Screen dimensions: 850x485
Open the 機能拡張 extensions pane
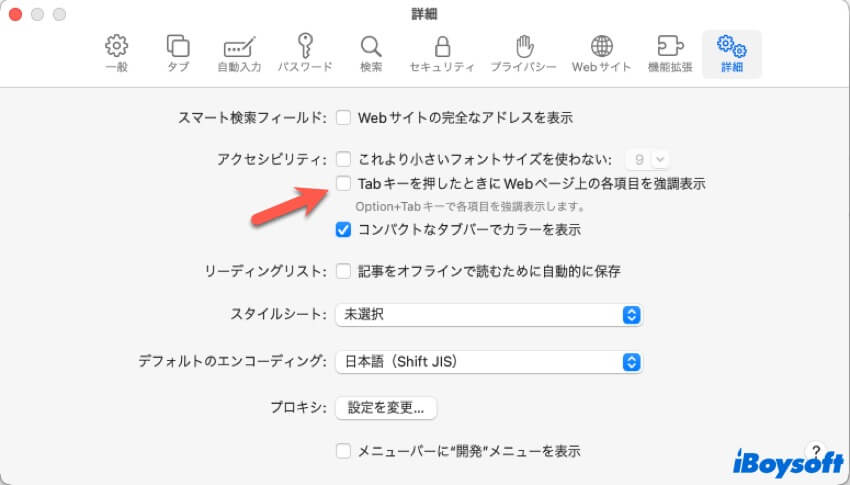point(670,53)
